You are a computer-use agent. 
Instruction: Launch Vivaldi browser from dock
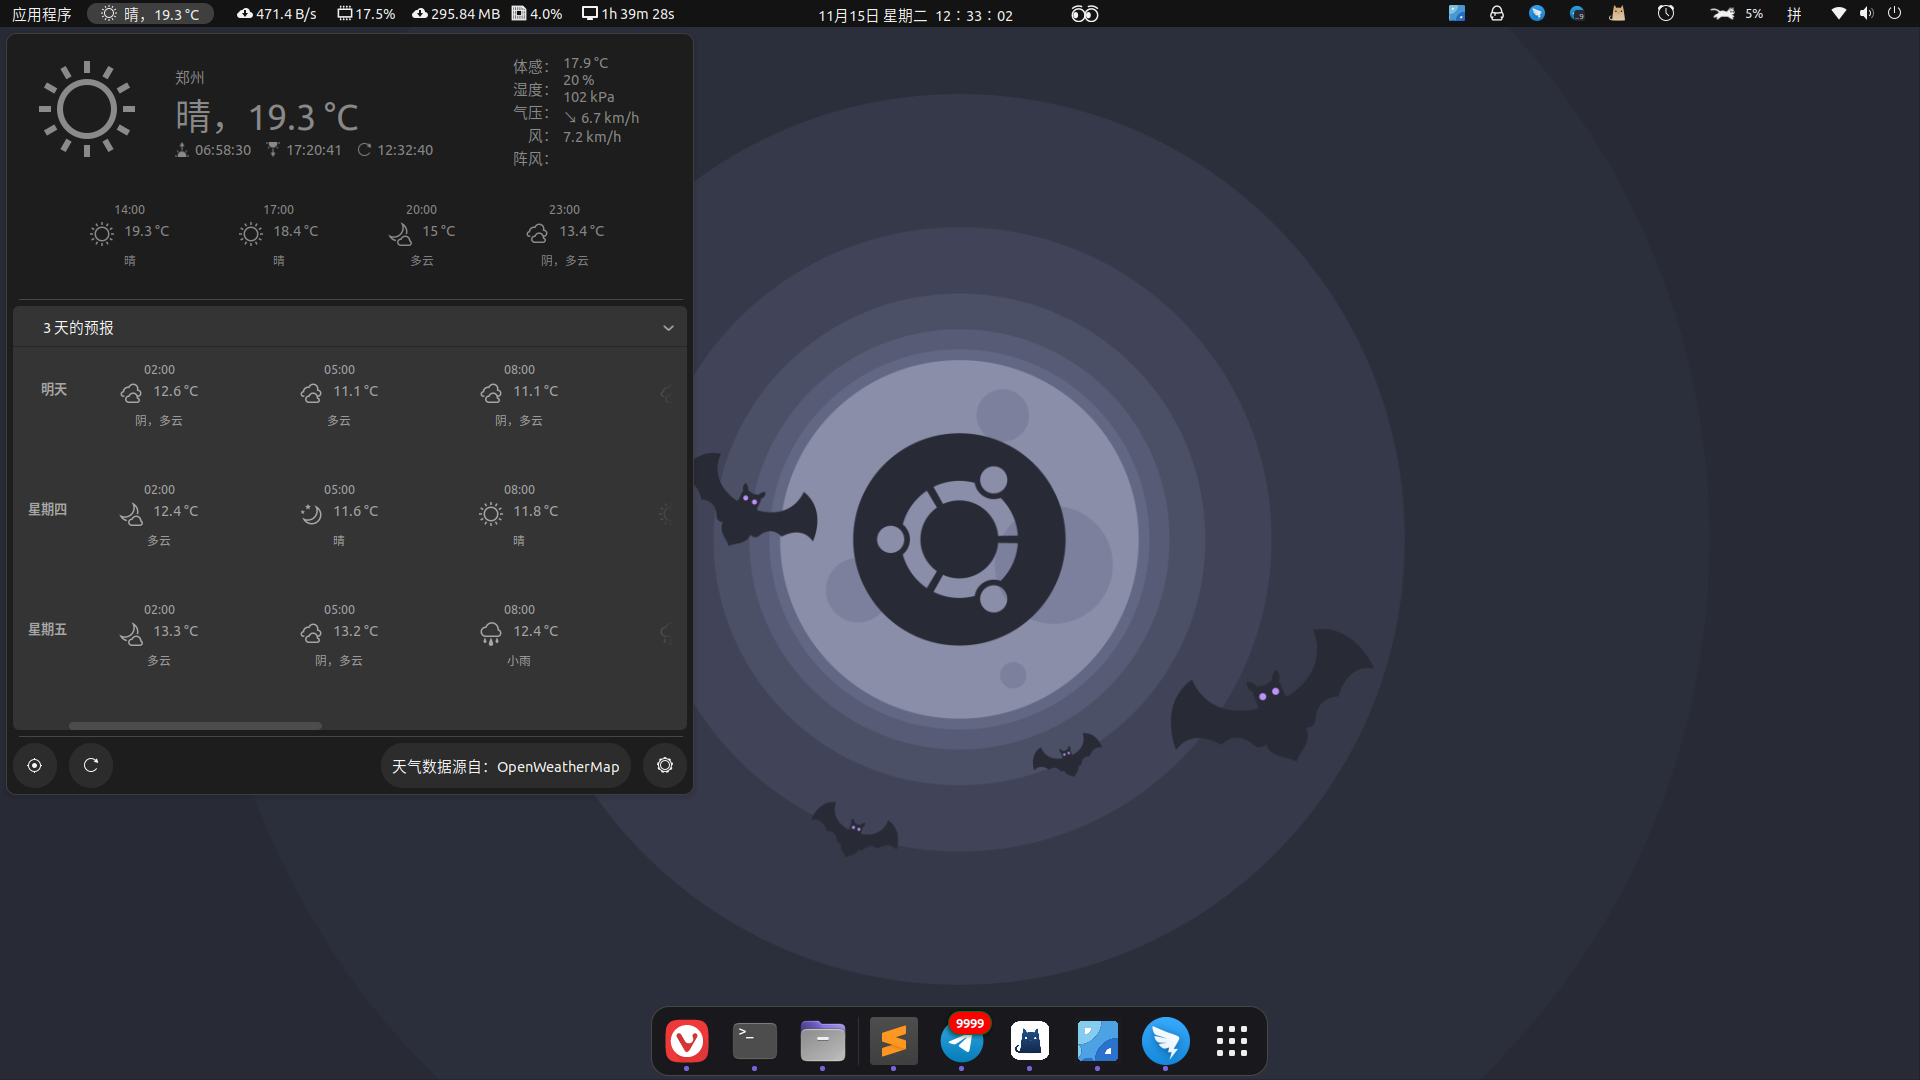coord(687,1041)
